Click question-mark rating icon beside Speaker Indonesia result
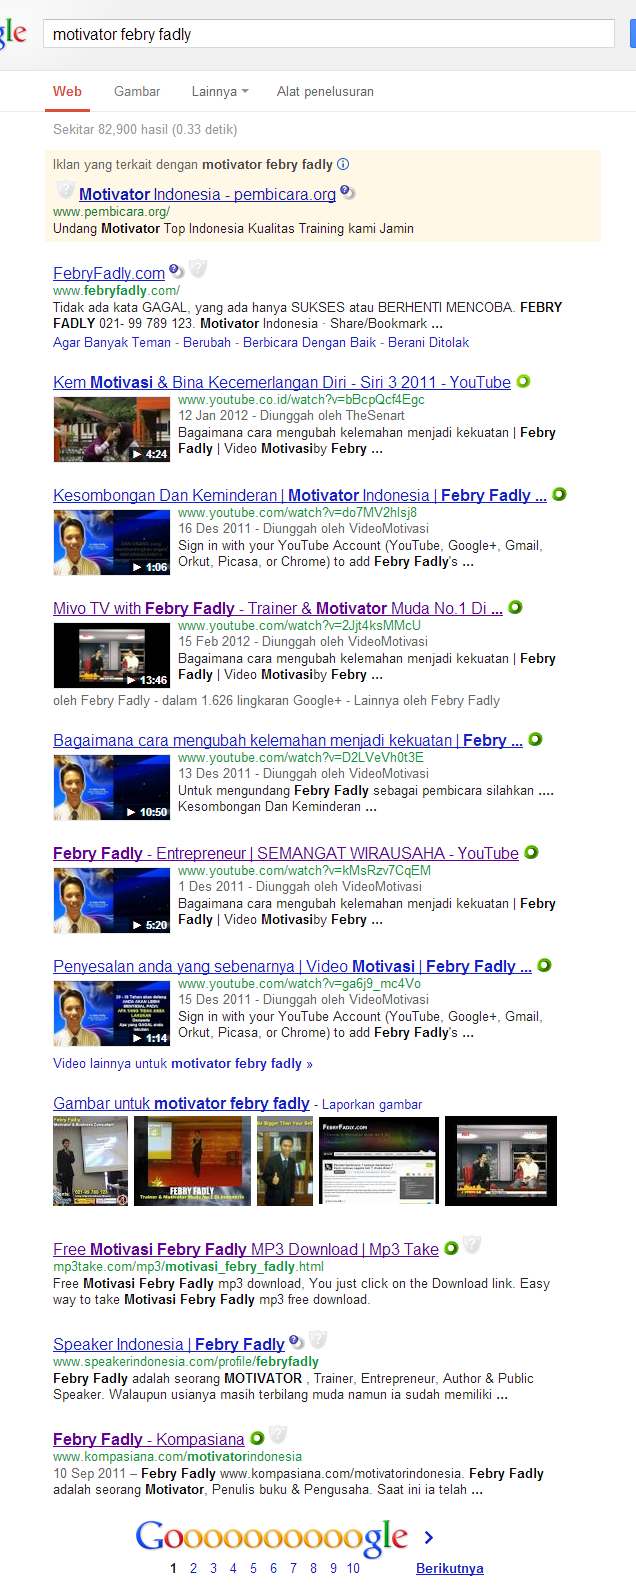Viewport: 636px width, 1589px height. click(x=296, y=1341)
